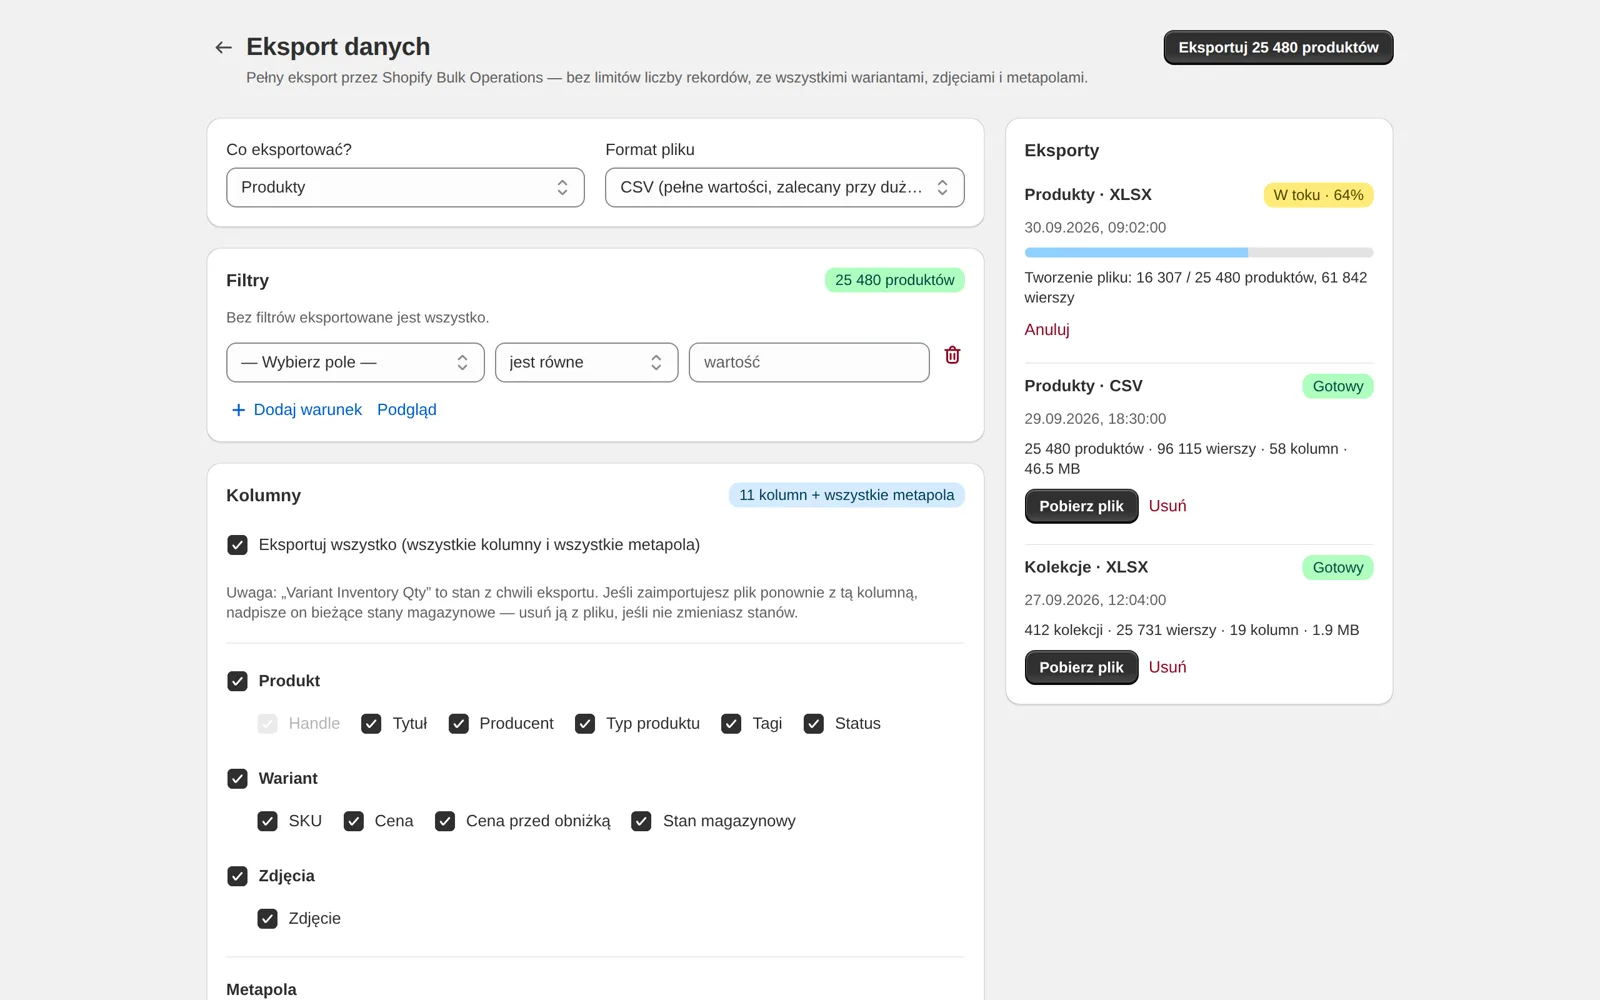This screenshot has height=1000, width=1600.
Task: Click the "W toku · 64%" status badge
Action: [1318, 195]
